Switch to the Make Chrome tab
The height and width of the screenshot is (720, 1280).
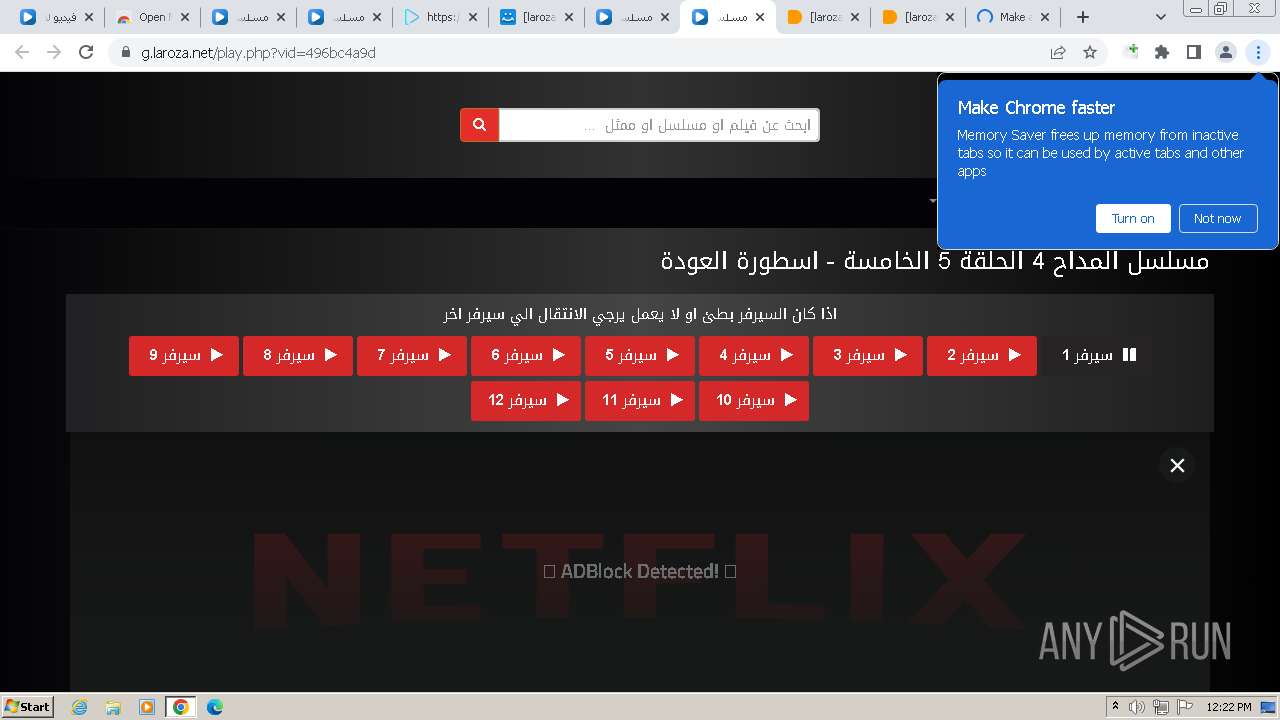tap(1012, 17)
